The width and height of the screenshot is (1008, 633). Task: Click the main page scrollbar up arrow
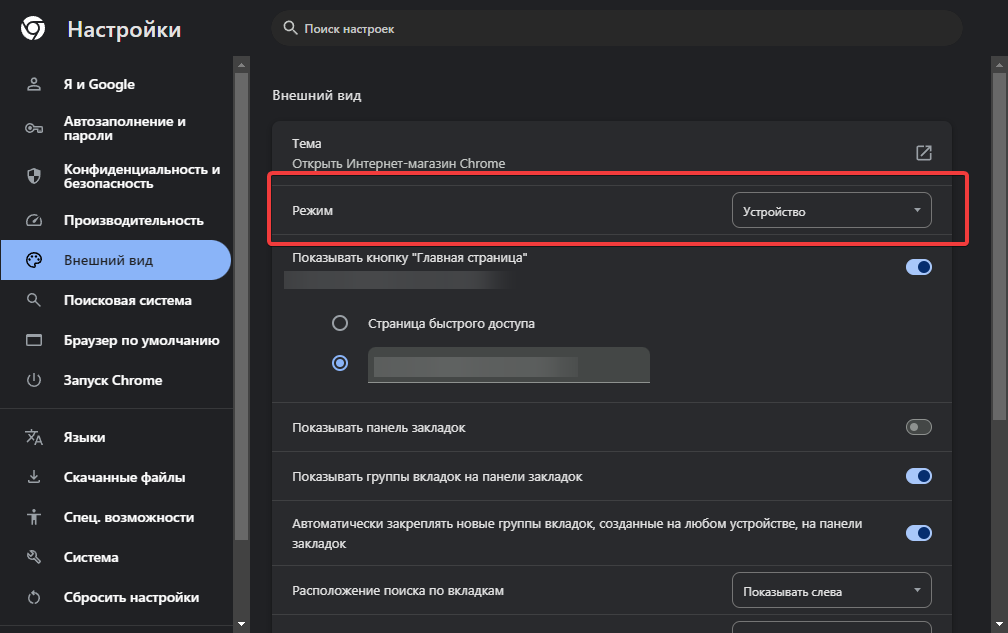tap(999, 64)
